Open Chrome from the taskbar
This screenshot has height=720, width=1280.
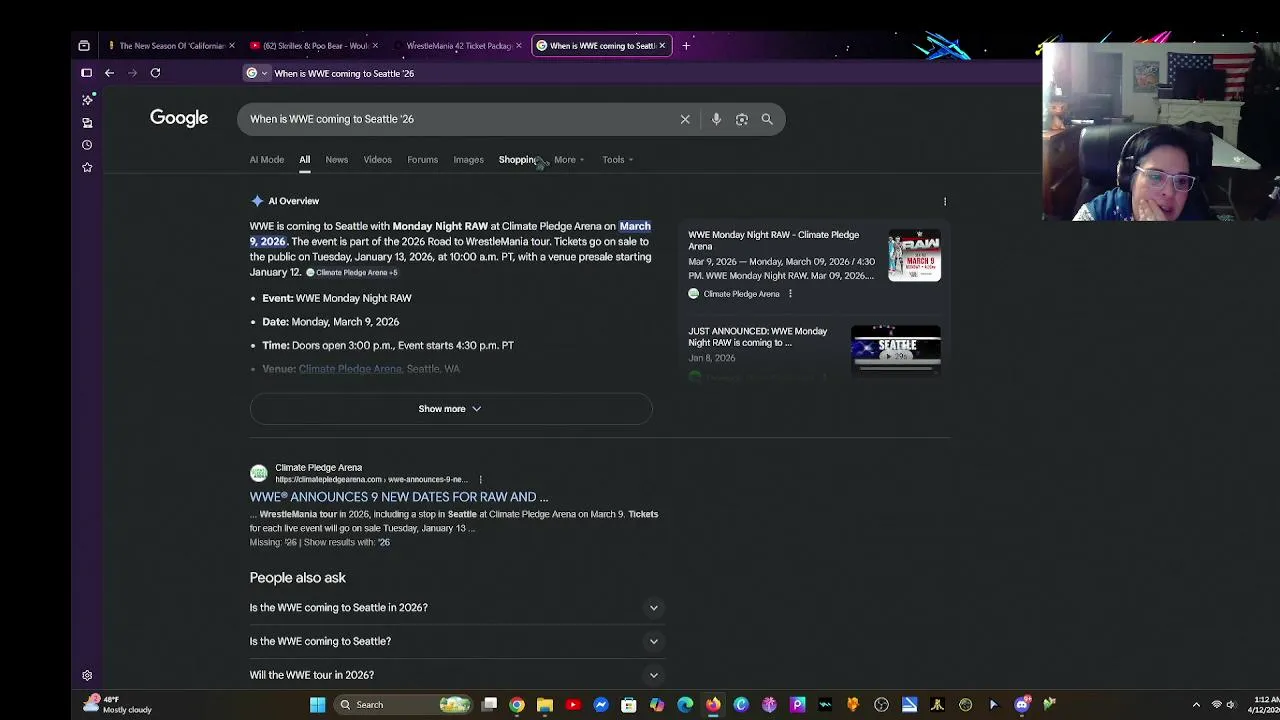coord(517,705)
